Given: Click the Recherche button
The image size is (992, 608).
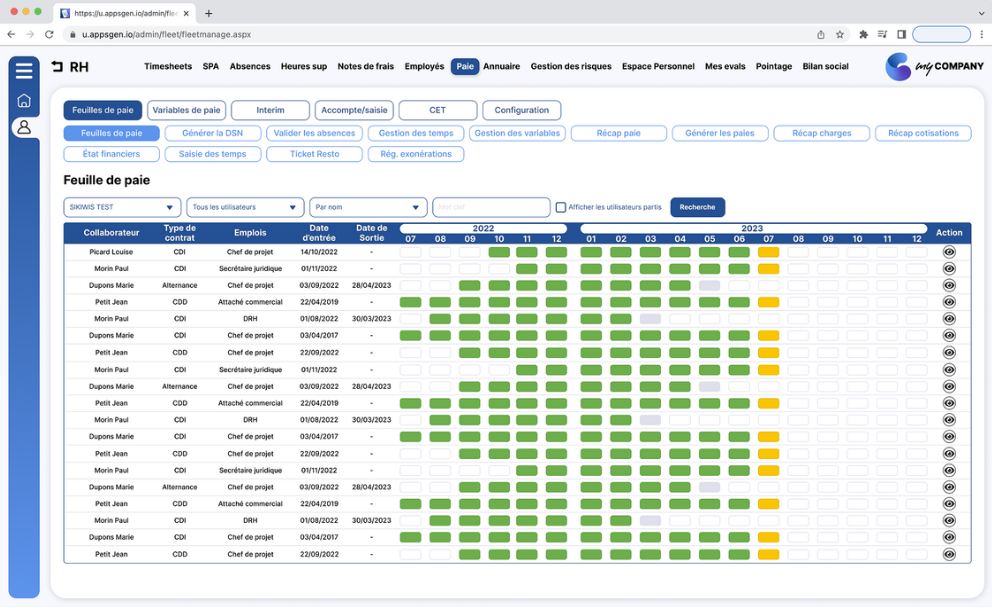Looking at the screenshot, I should pyautogui.click(x=697, y=207).
